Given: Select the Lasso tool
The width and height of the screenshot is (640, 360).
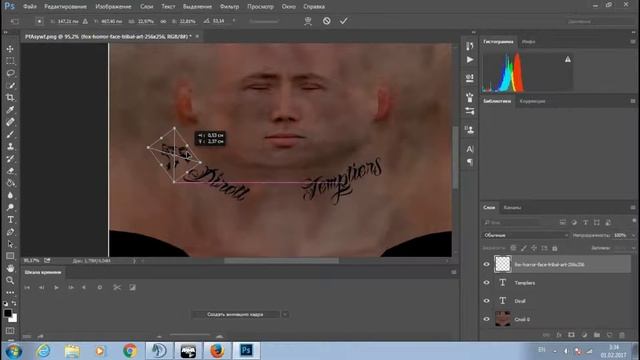Looking at the screenshot, I should pyautogui.click(x=10, y=73).
